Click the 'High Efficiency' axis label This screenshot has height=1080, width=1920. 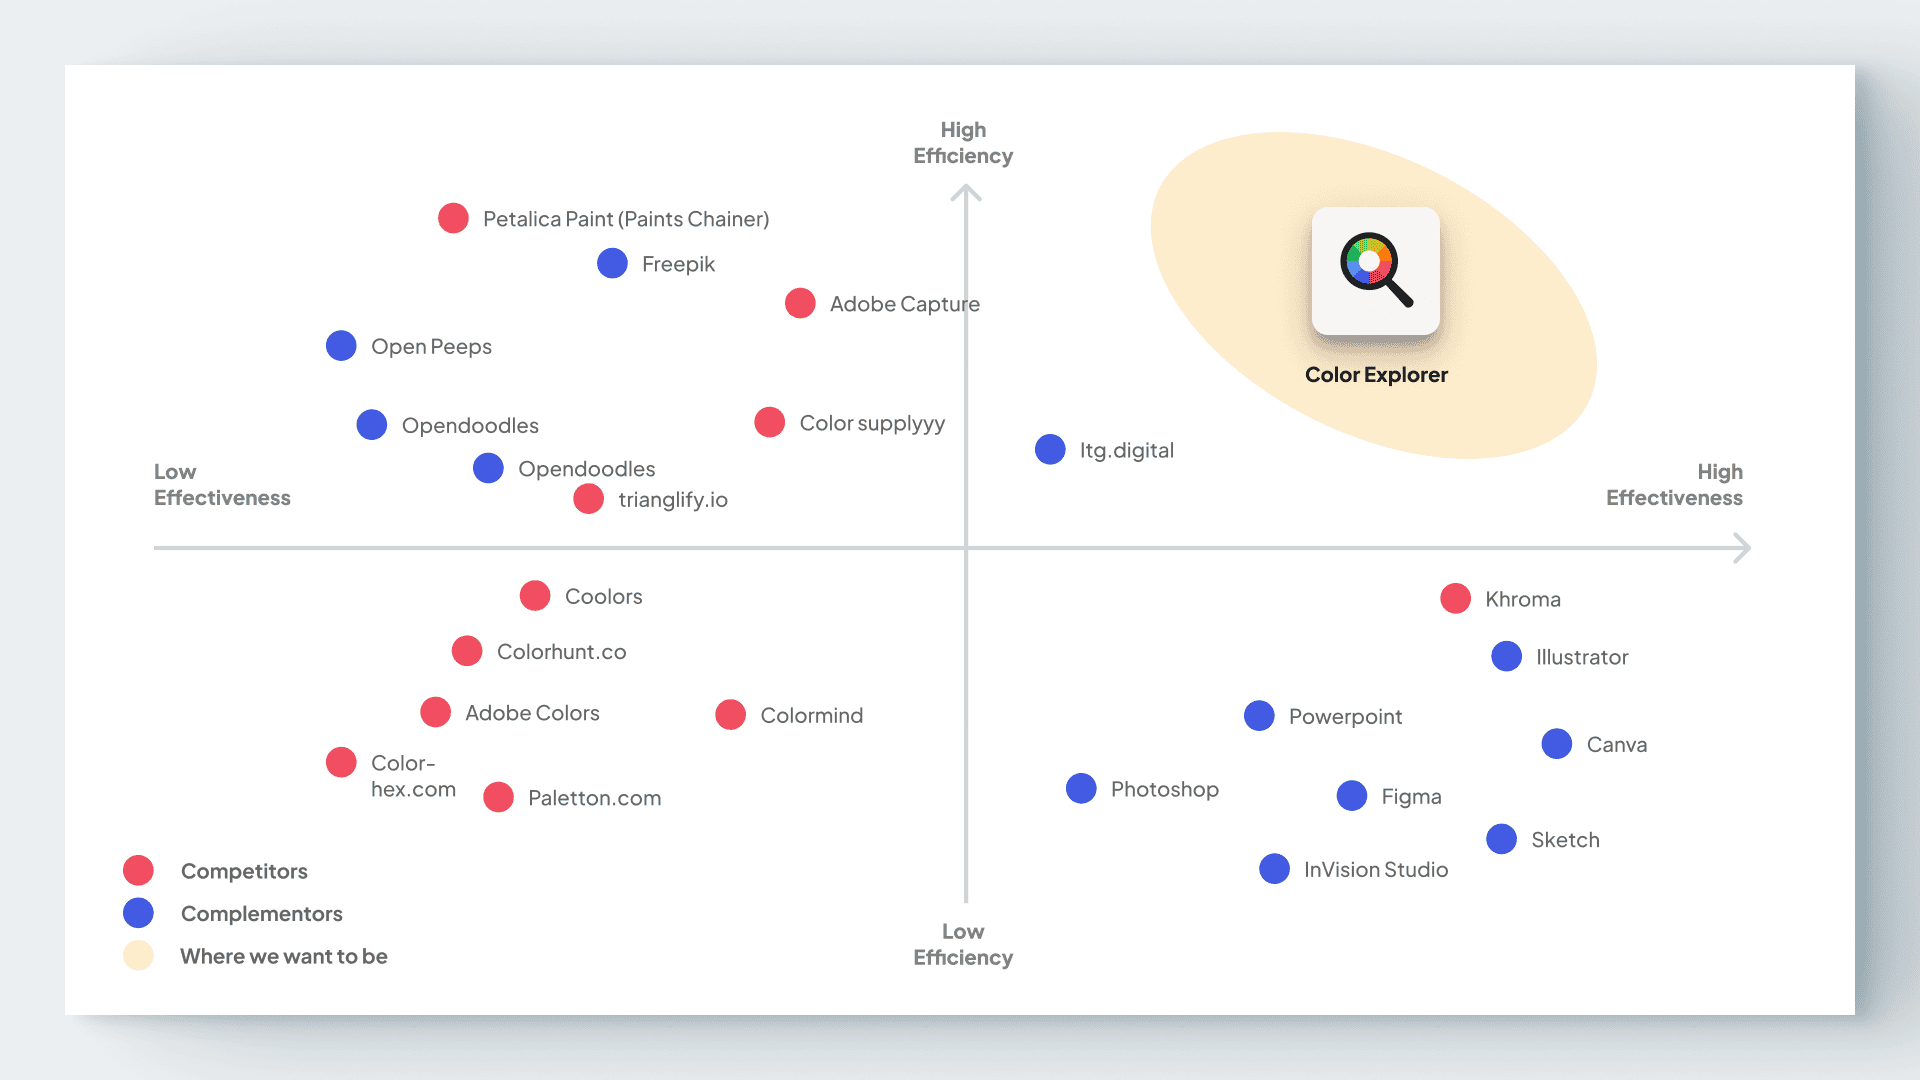coord(963,143)
